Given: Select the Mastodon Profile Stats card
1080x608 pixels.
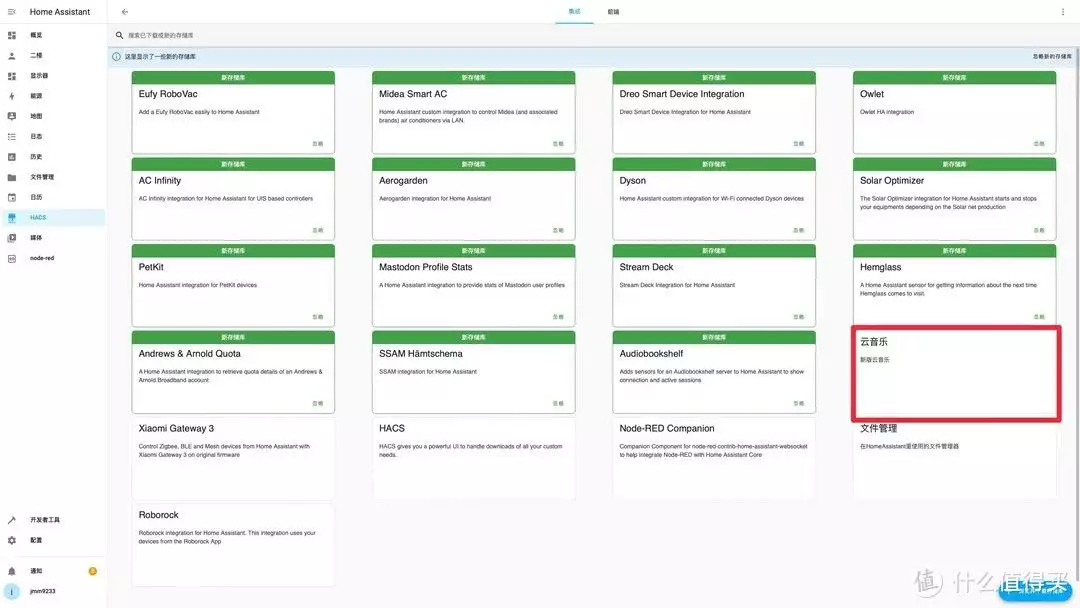Looking at the screenshot, I should tap(473, 286).
